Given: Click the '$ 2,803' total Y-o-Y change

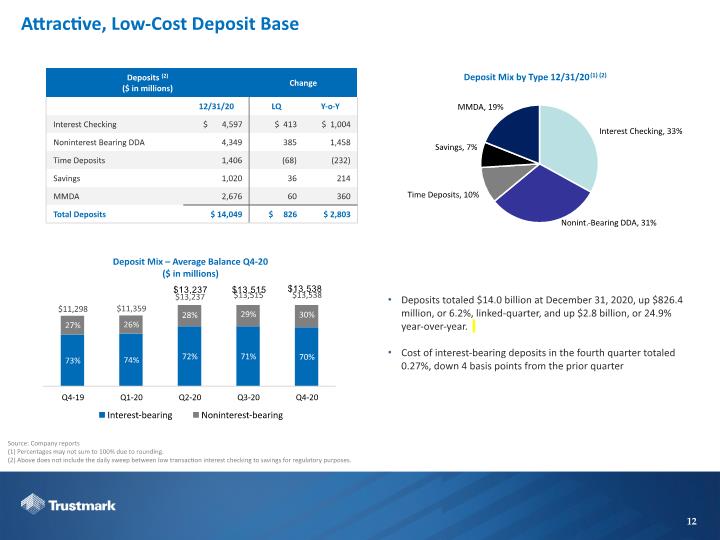Looking at the screenshot, I should [x=337, y=214].
